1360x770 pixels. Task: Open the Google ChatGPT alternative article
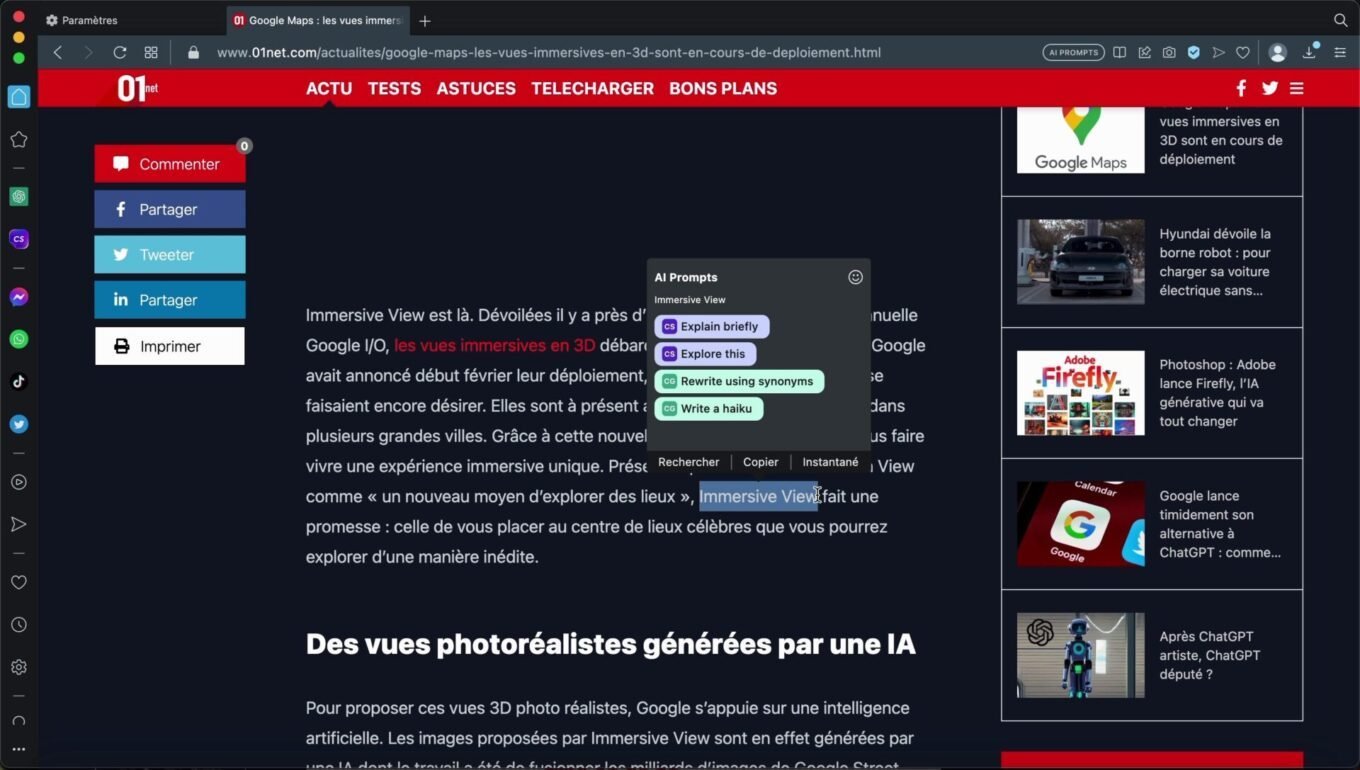(1152, 524)
